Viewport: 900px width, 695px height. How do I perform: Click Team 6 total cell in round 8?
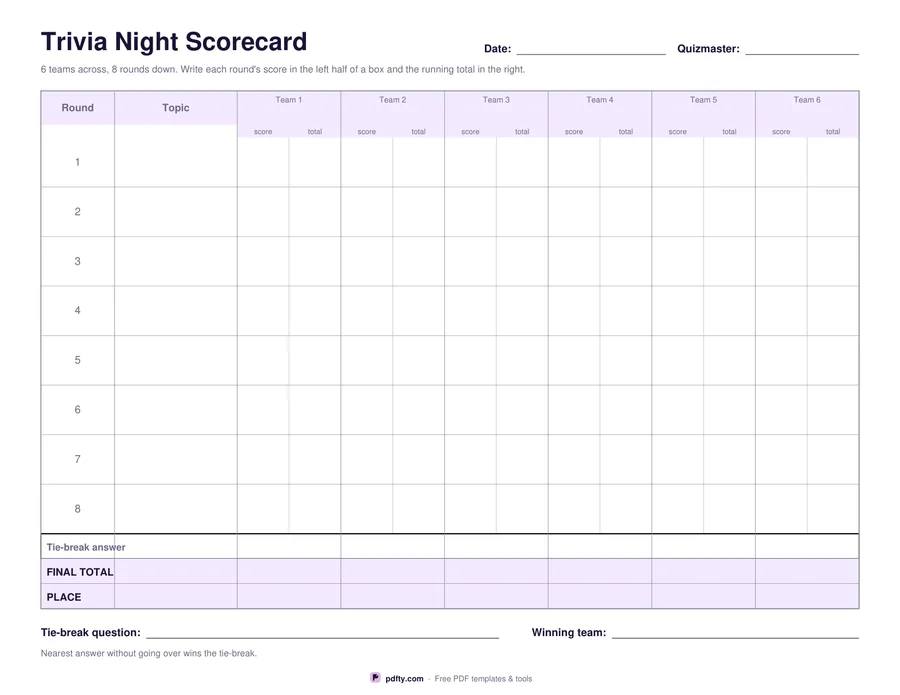(x=833, y=508)
